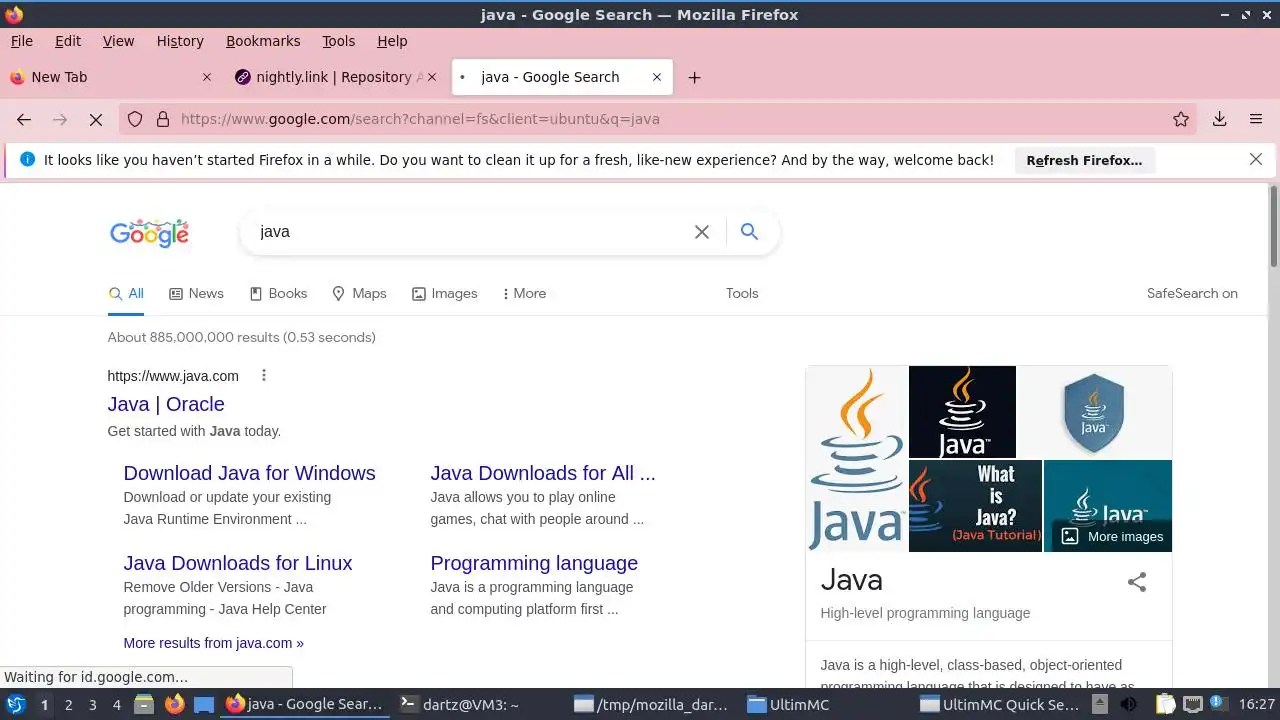Open Java Downloads for Linux link
Image resolution: width=1280 pixels, height=720 pixels.
pyautogui.click(x=238, y=563)
